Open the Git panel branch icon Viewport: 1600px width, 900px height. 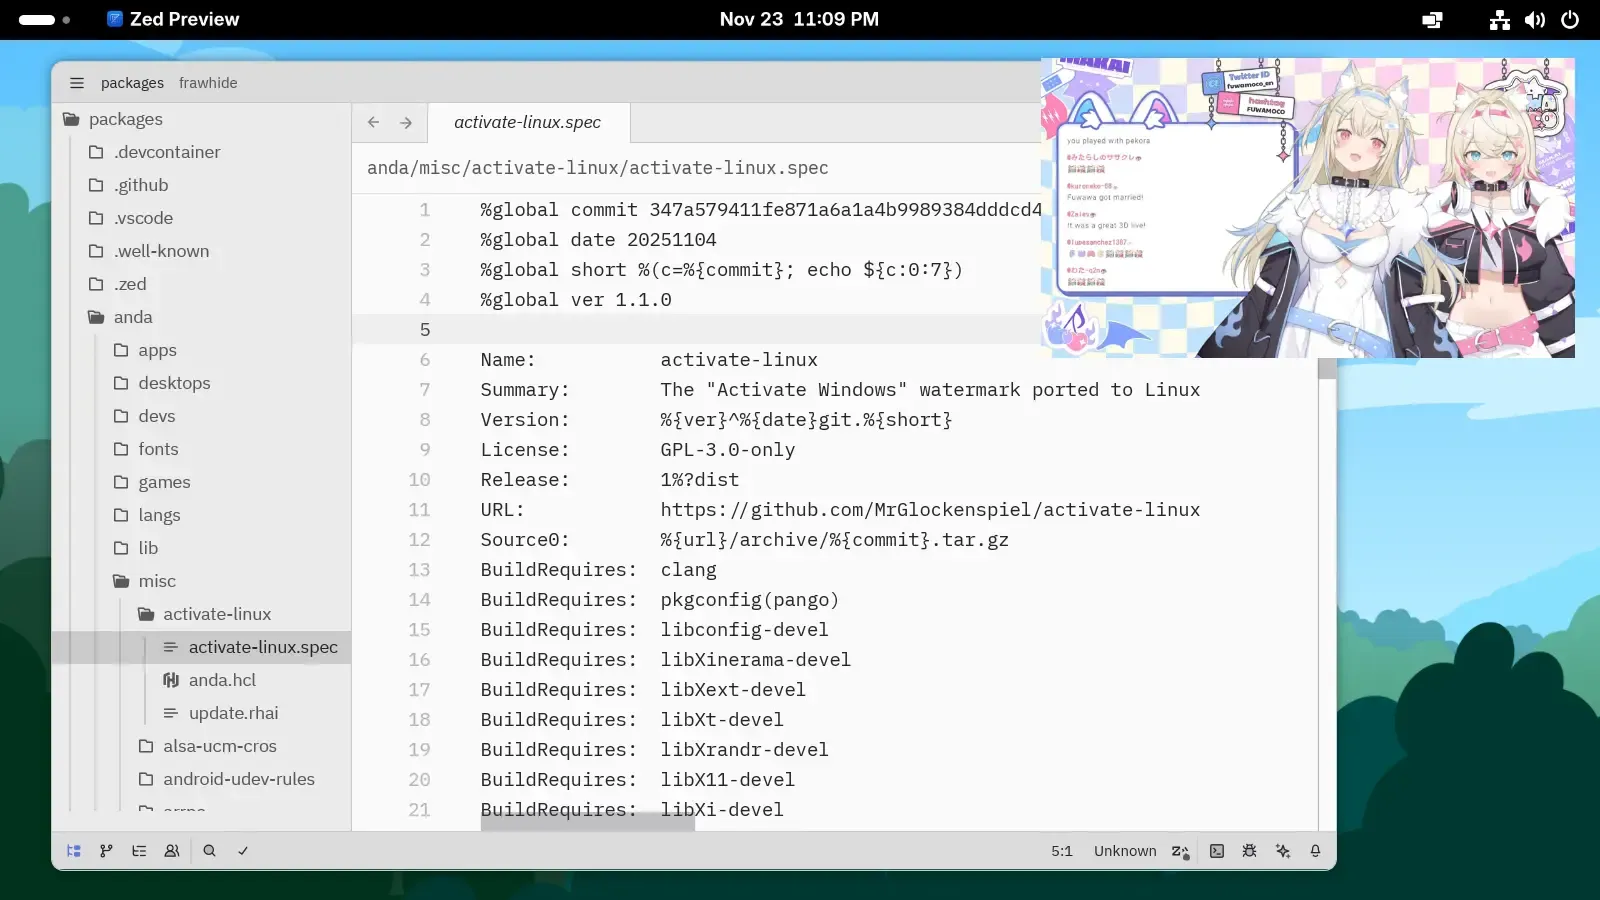(x=106, y=851)
